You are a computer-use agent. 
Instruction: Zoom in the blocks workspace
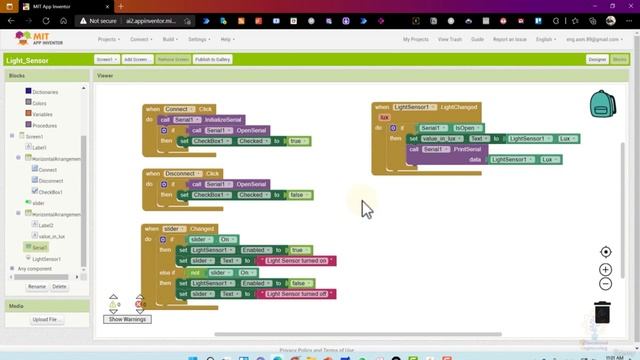click(605, 269)
